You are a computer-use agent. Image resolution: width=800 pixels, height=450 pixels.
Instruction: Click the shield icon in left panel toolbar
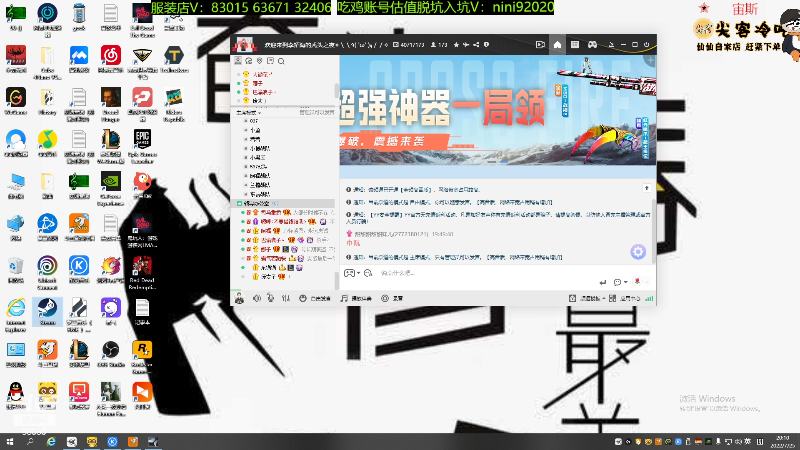[260, 61]
